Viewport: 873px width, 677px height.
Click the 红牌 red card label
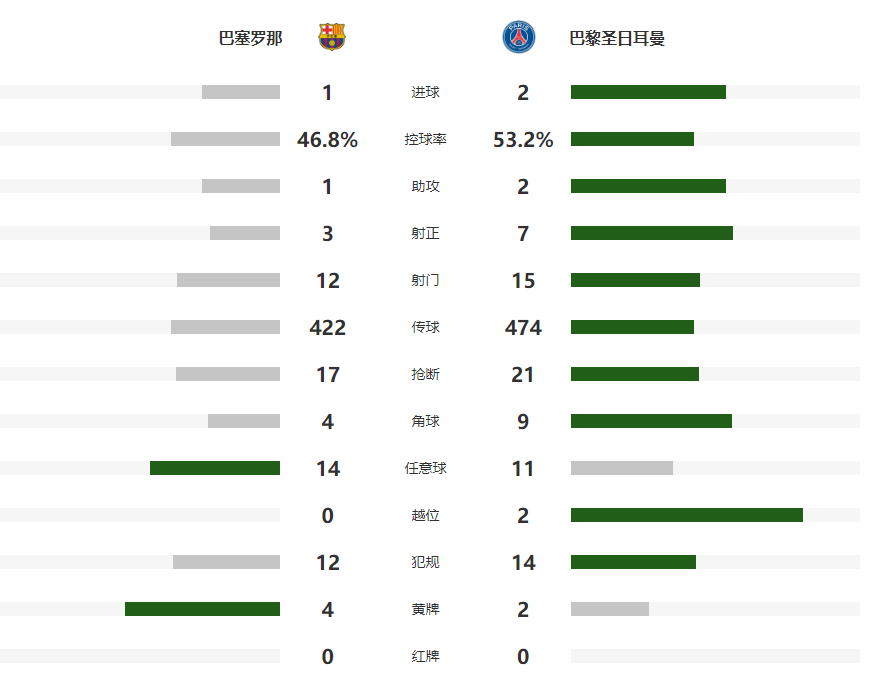(425, 657)
